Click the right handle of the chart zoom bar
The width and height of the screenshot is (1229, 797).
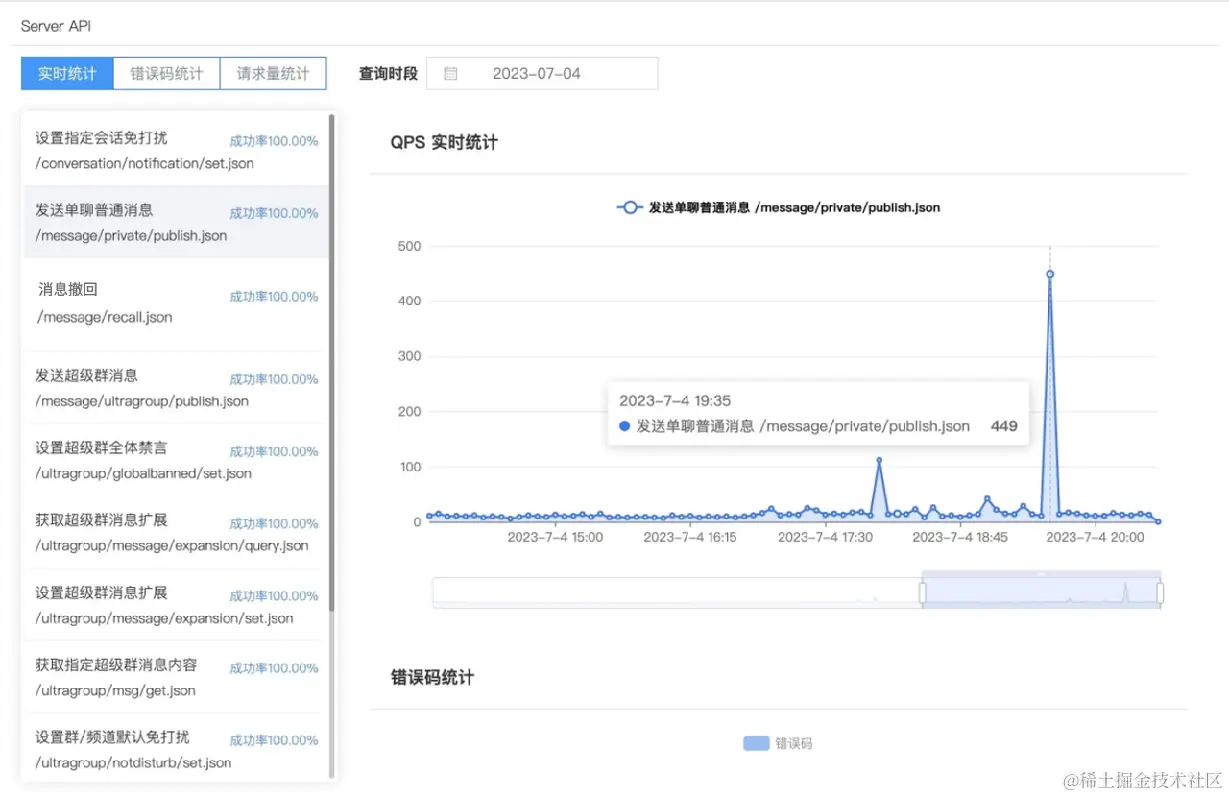[x=1159, y=591]
